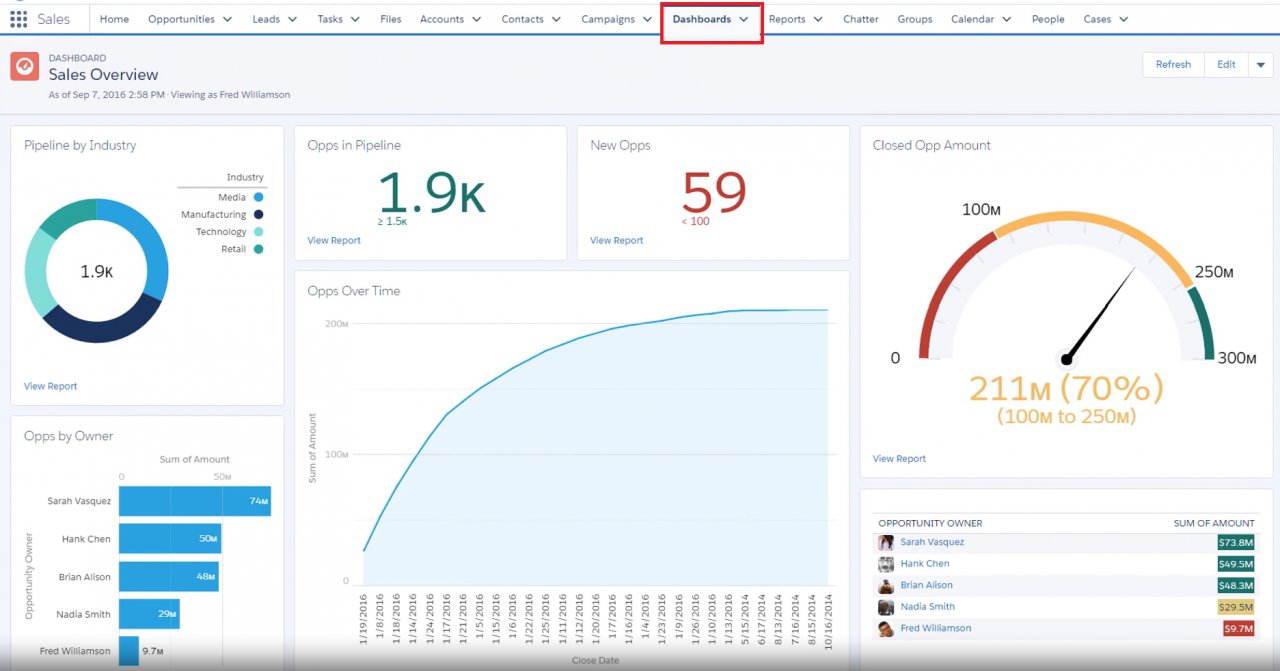Go to the Home tab
The width and height of the screenshot is (1280, 671).
click(x=113, y=18)
